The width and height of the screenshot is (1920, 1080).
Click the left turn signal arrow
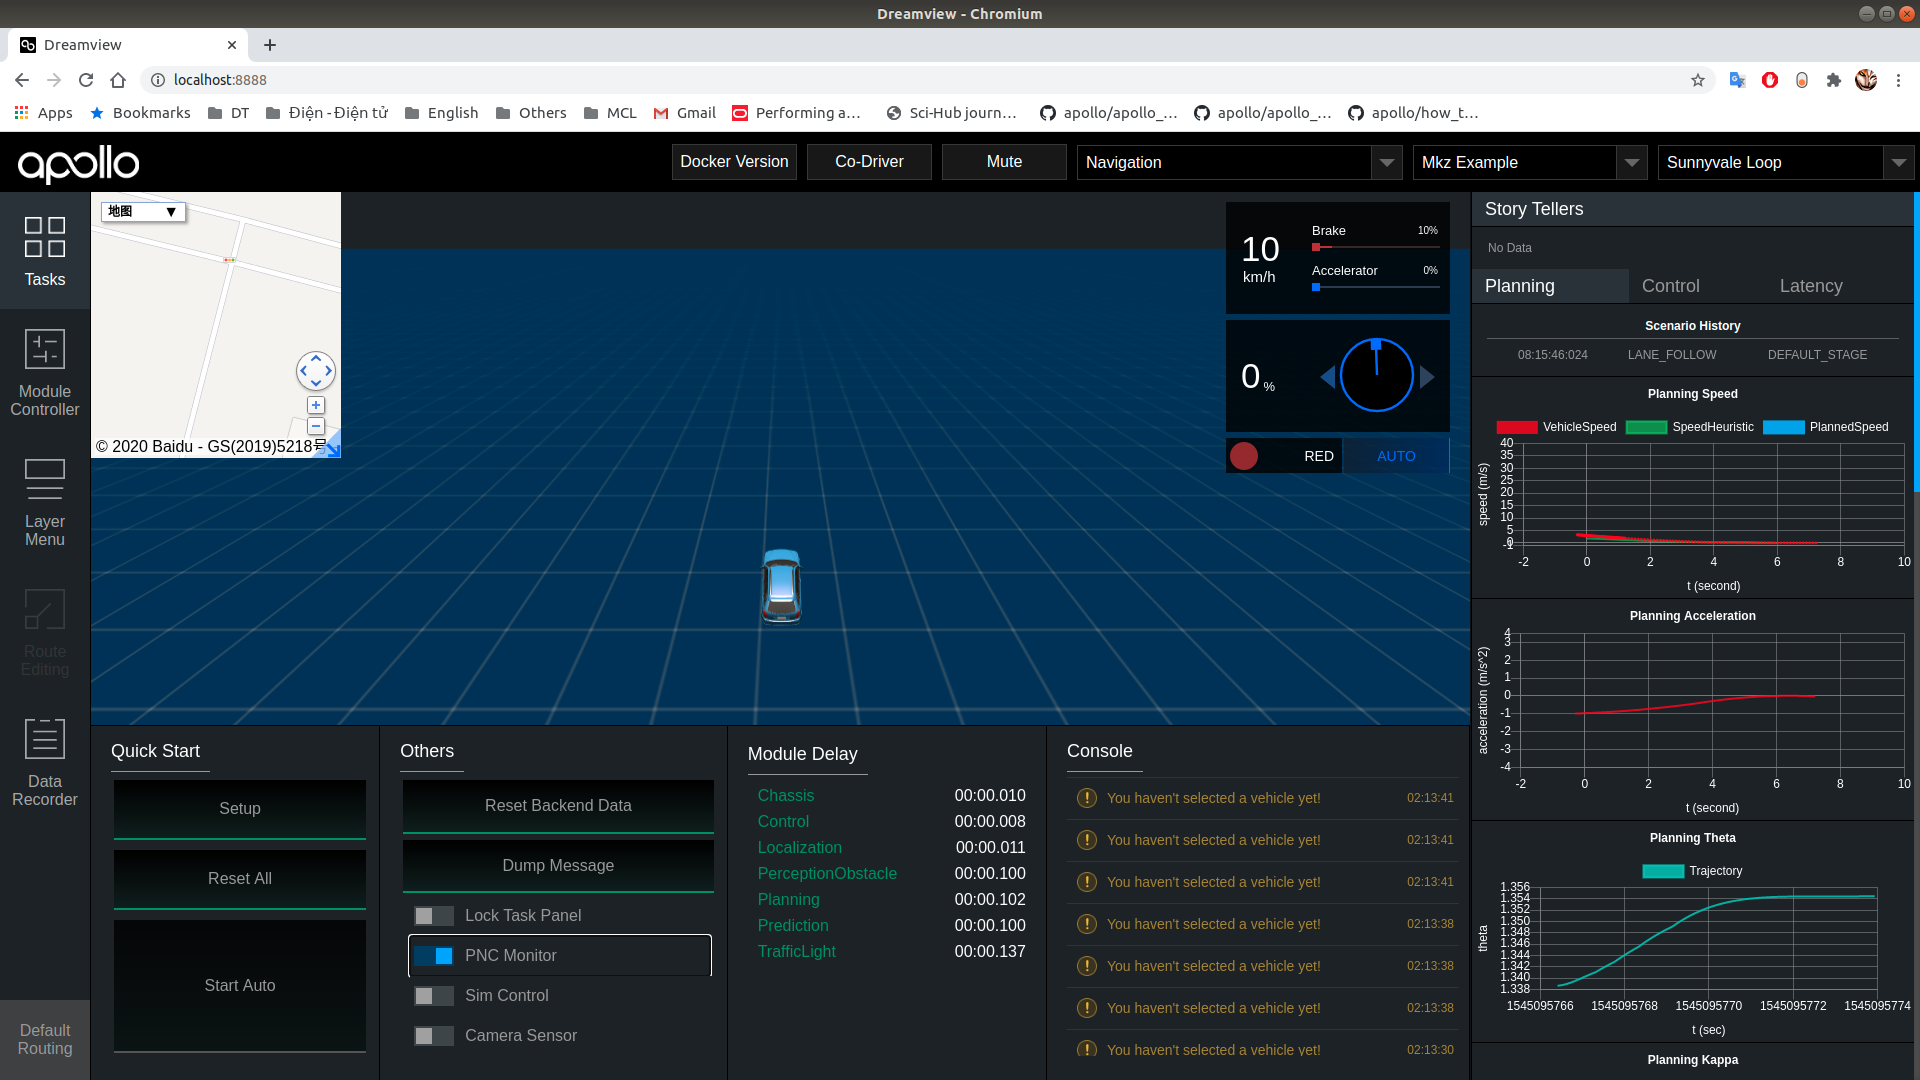click(x=1328, y=377)
